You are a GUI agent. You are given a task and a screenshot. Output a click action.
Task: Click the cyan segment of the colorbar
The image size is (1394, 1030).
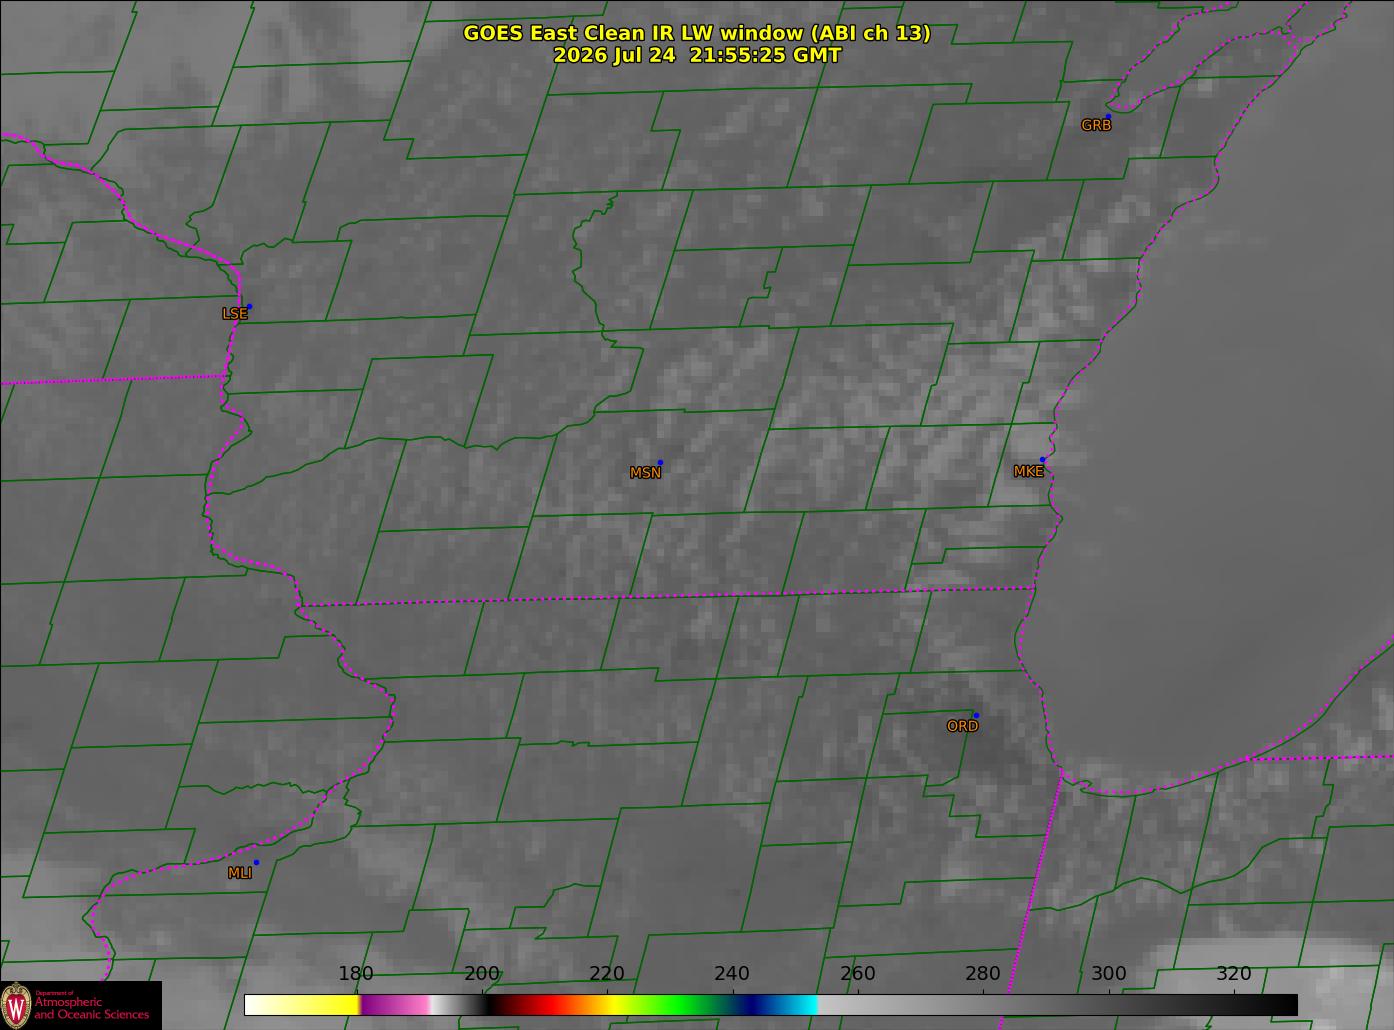(798, 1005)
